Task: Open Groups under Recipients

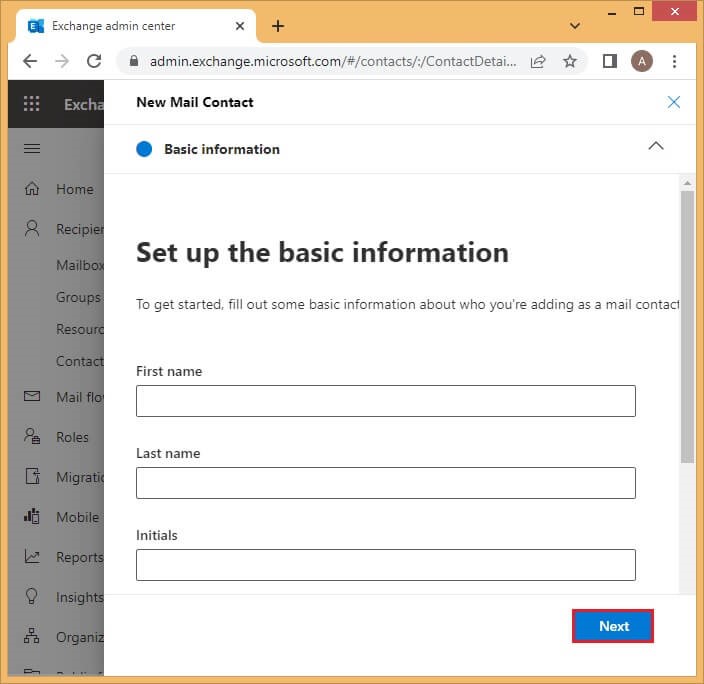Action: click(x=79, y=297)
